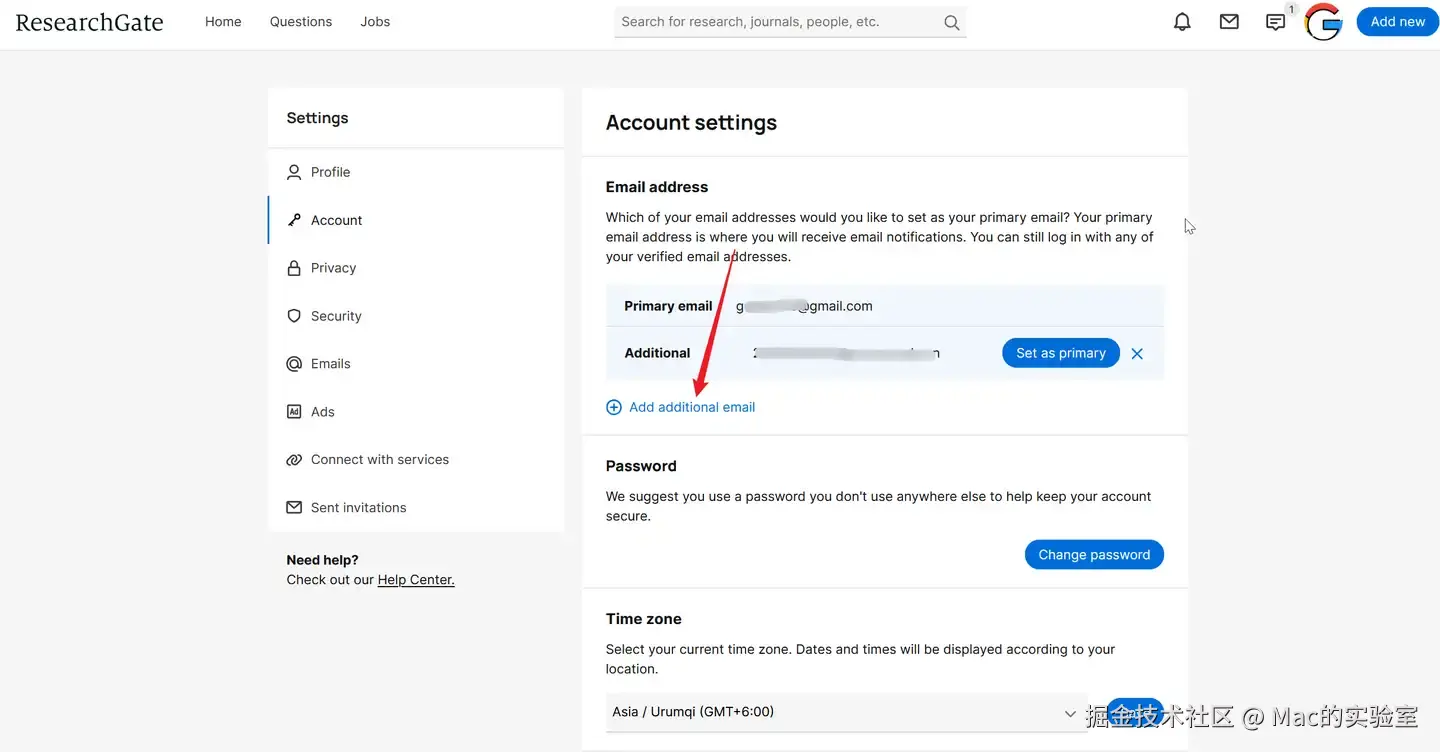Open Security settings section
The width and height of the screenshot is (1440, 752).
pos(336,316)
